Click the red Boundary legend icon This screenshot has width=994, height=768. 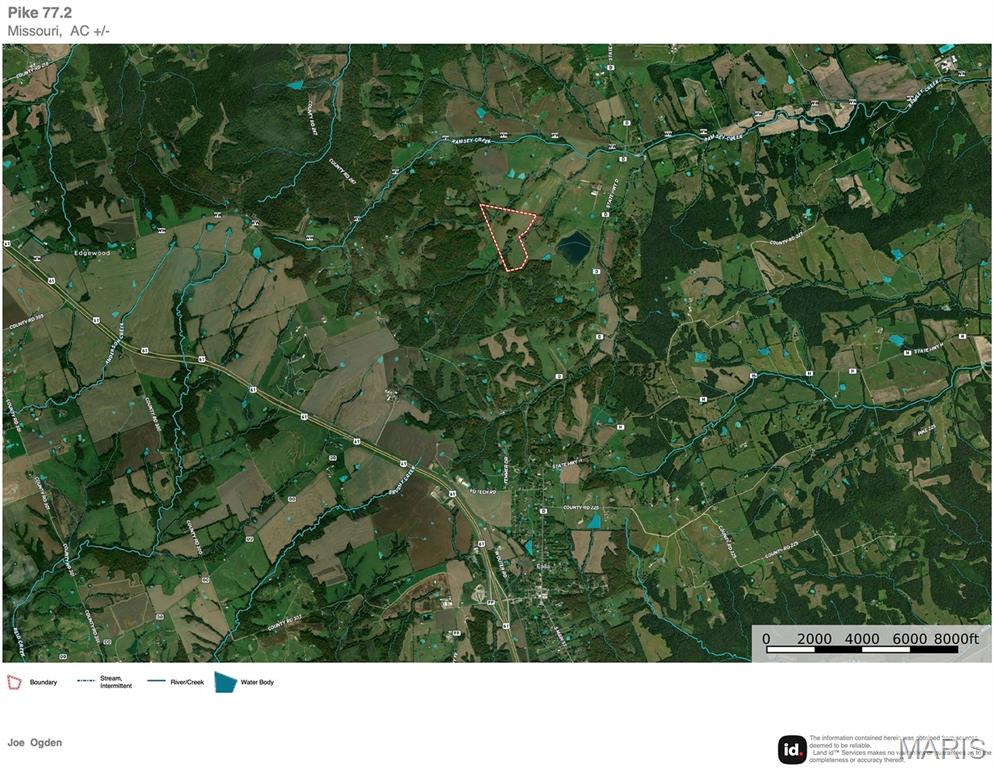click(x=14, y=682)
